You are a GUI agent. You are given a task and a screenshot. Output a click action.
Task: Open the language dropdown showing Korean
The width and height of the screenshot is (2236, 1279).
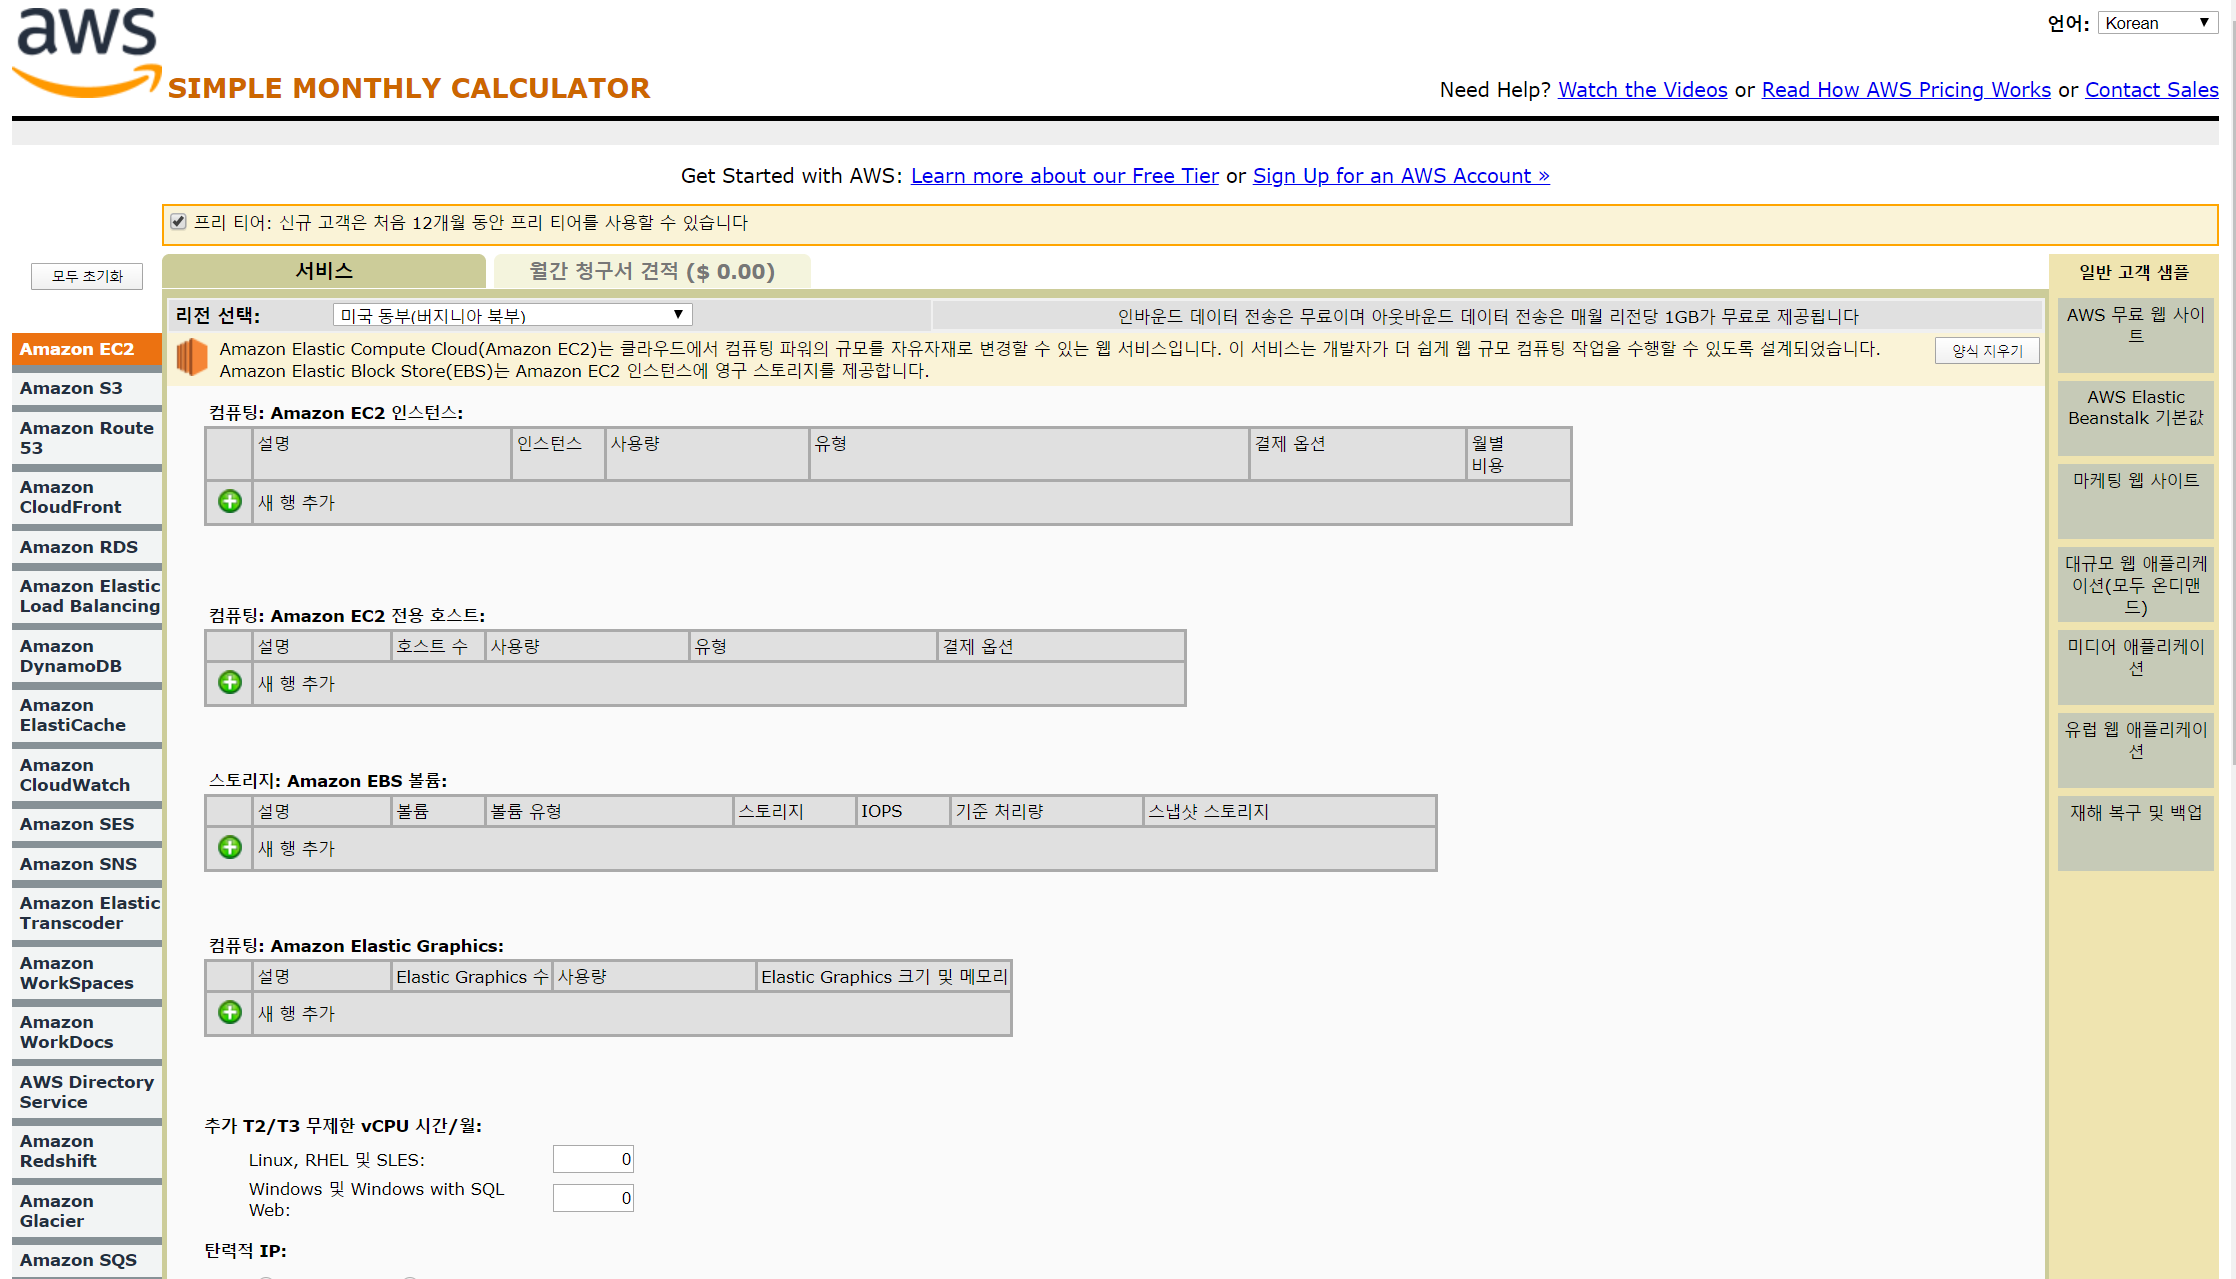pos(2157,23)
